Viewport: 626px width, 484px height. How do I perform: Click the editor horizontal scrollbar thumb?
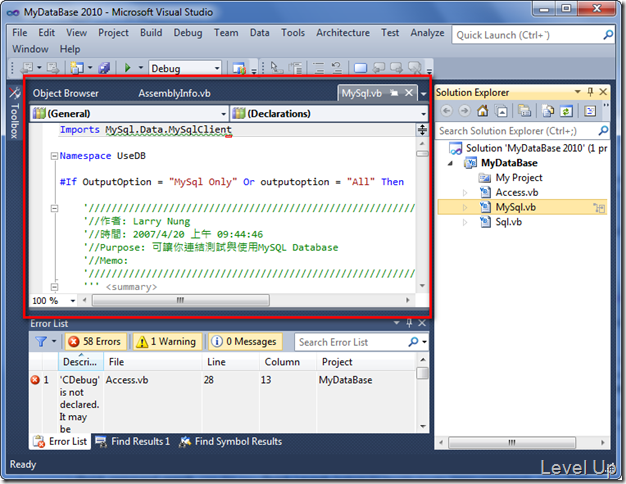click(x=181, y=300)
